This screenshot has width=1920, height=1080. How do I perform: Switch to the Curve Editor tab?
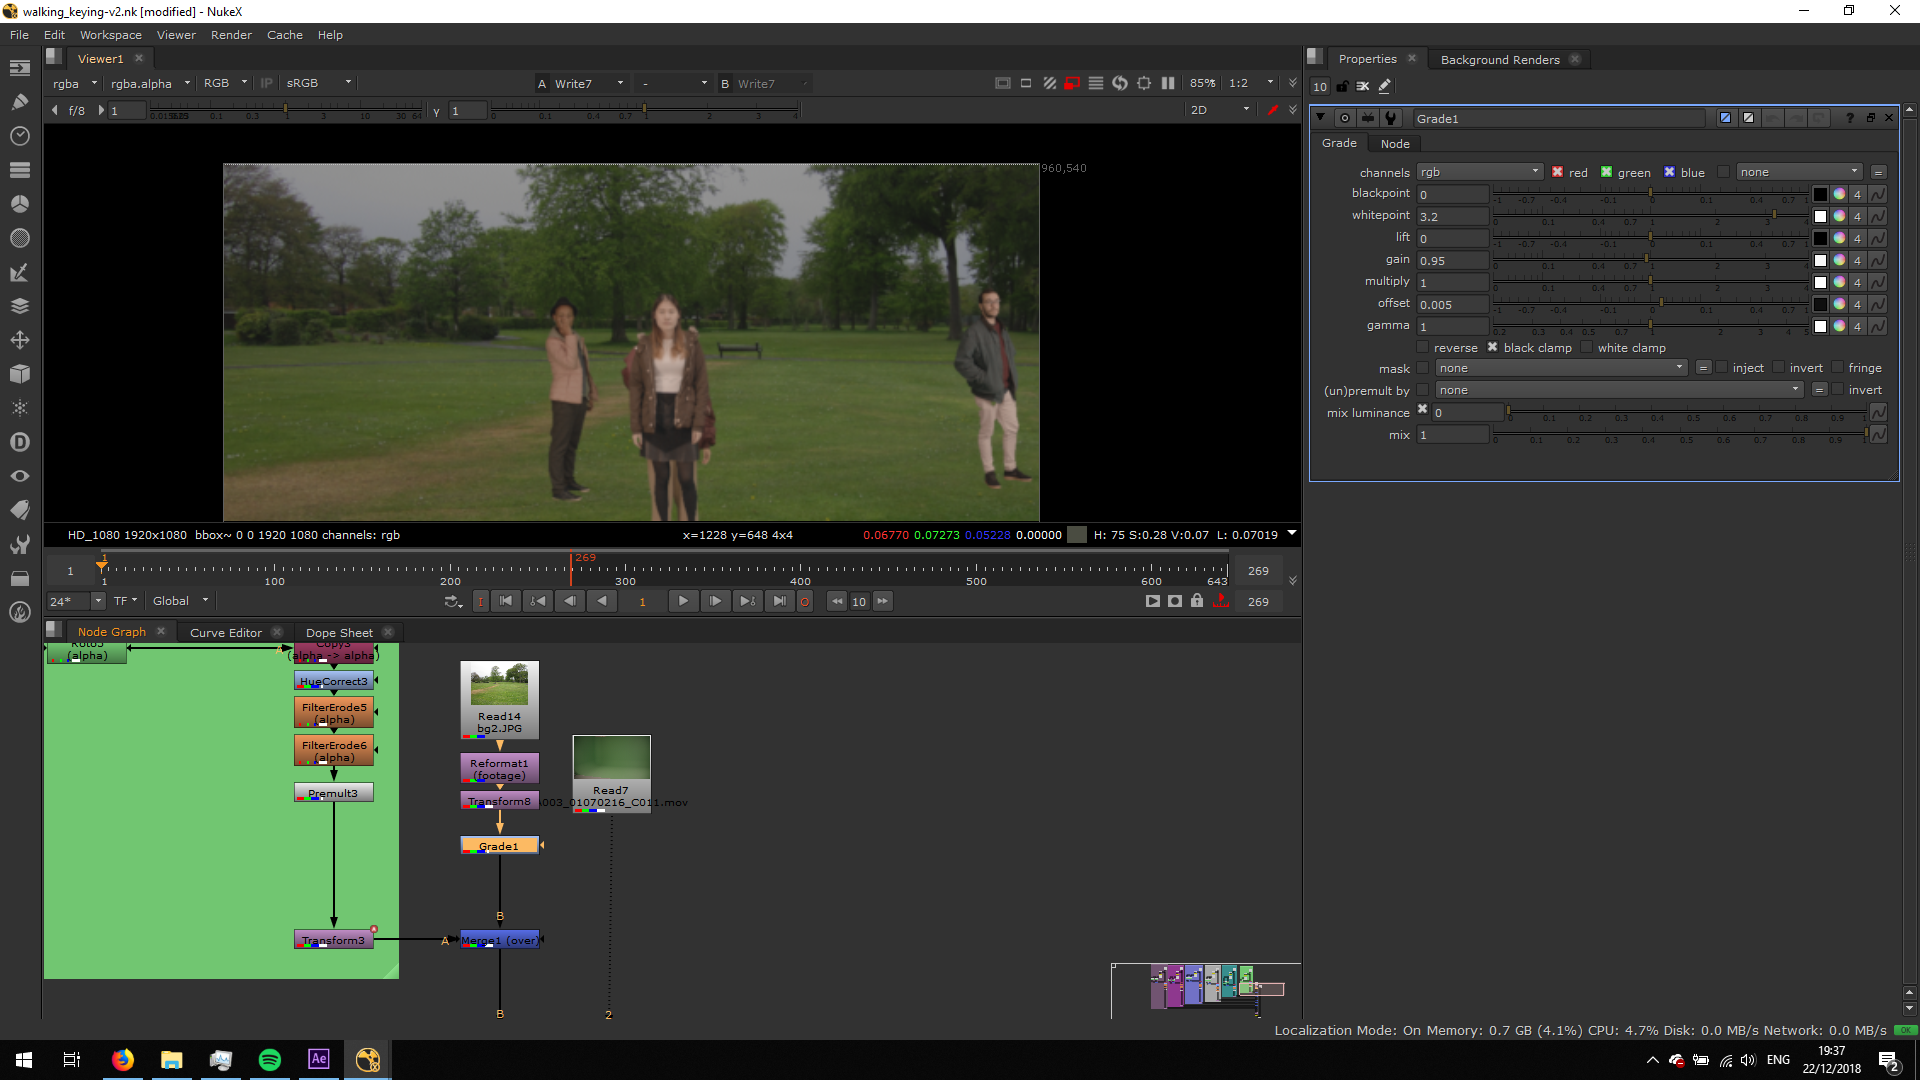226,632
